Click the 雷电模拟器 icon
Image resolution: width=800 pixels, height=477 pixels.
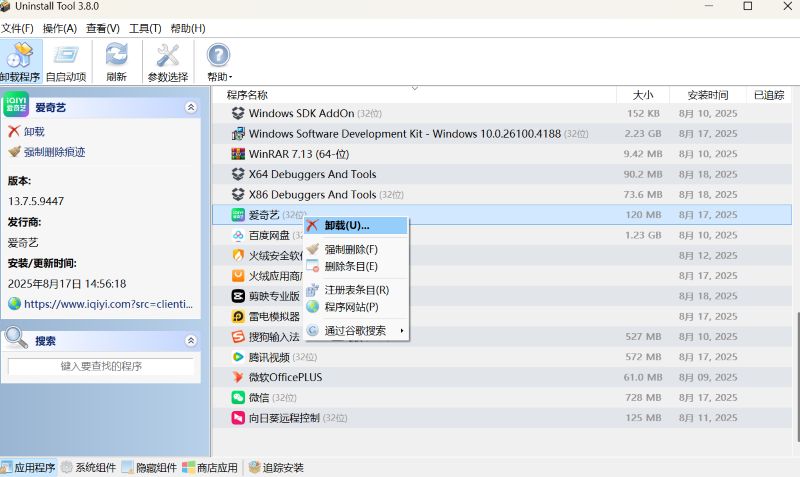(x=238, y=316)
